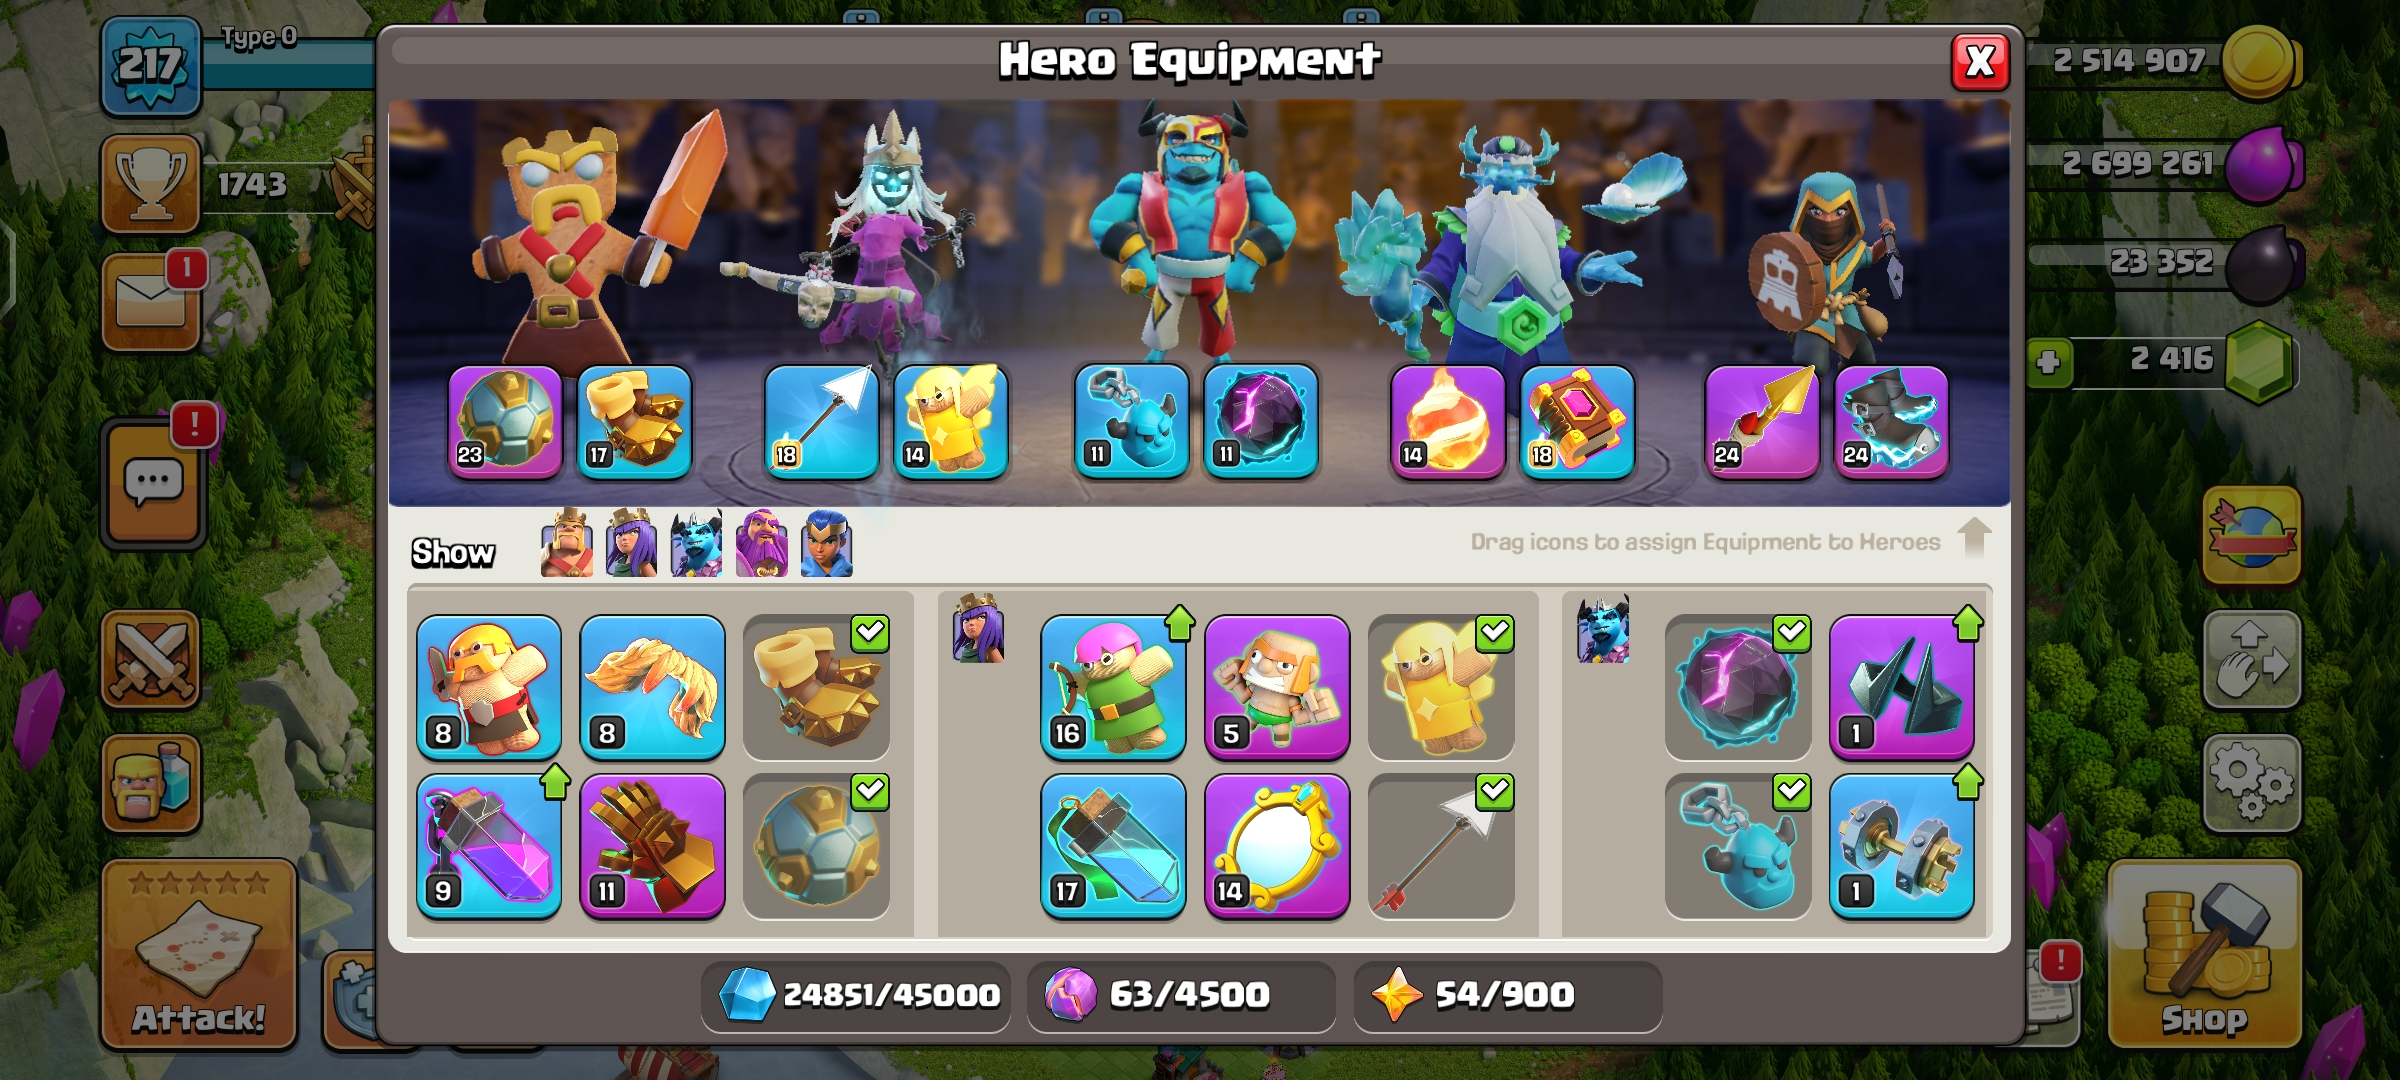Toggle the Archer Queen filter icon
This screenshot has width=2400, height=1080.
(x=631, y=543)
